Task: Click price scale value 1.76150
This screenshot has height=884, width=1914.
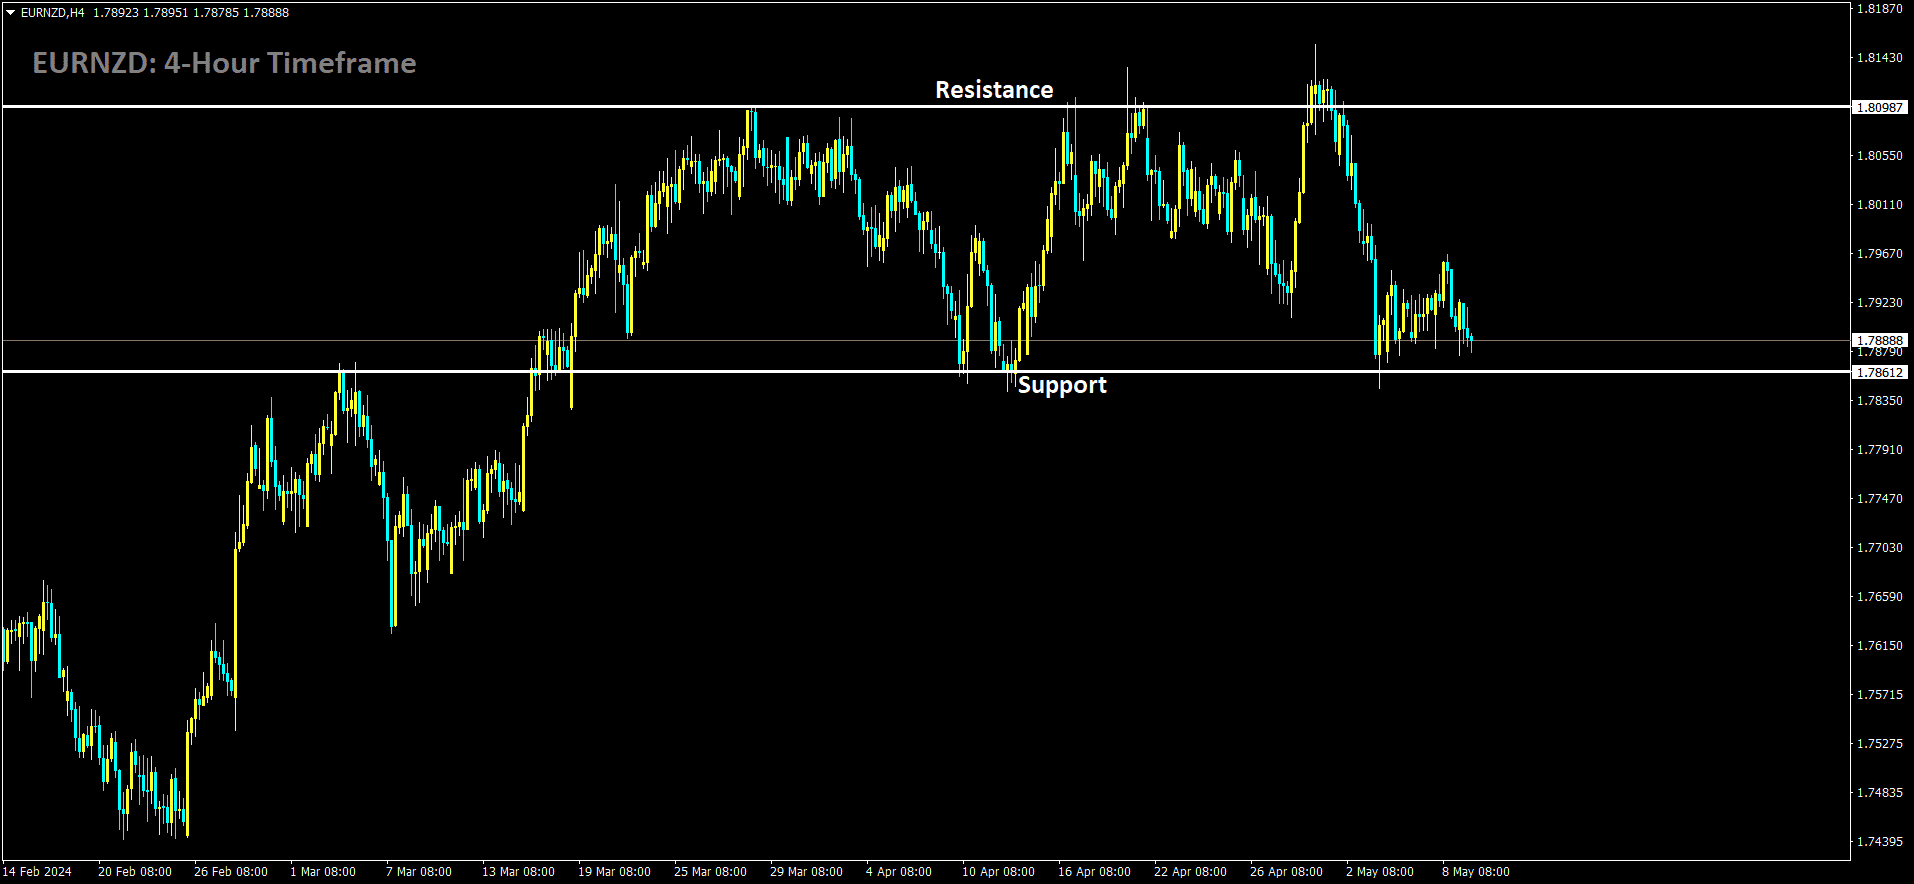Action: (1880, 645)
